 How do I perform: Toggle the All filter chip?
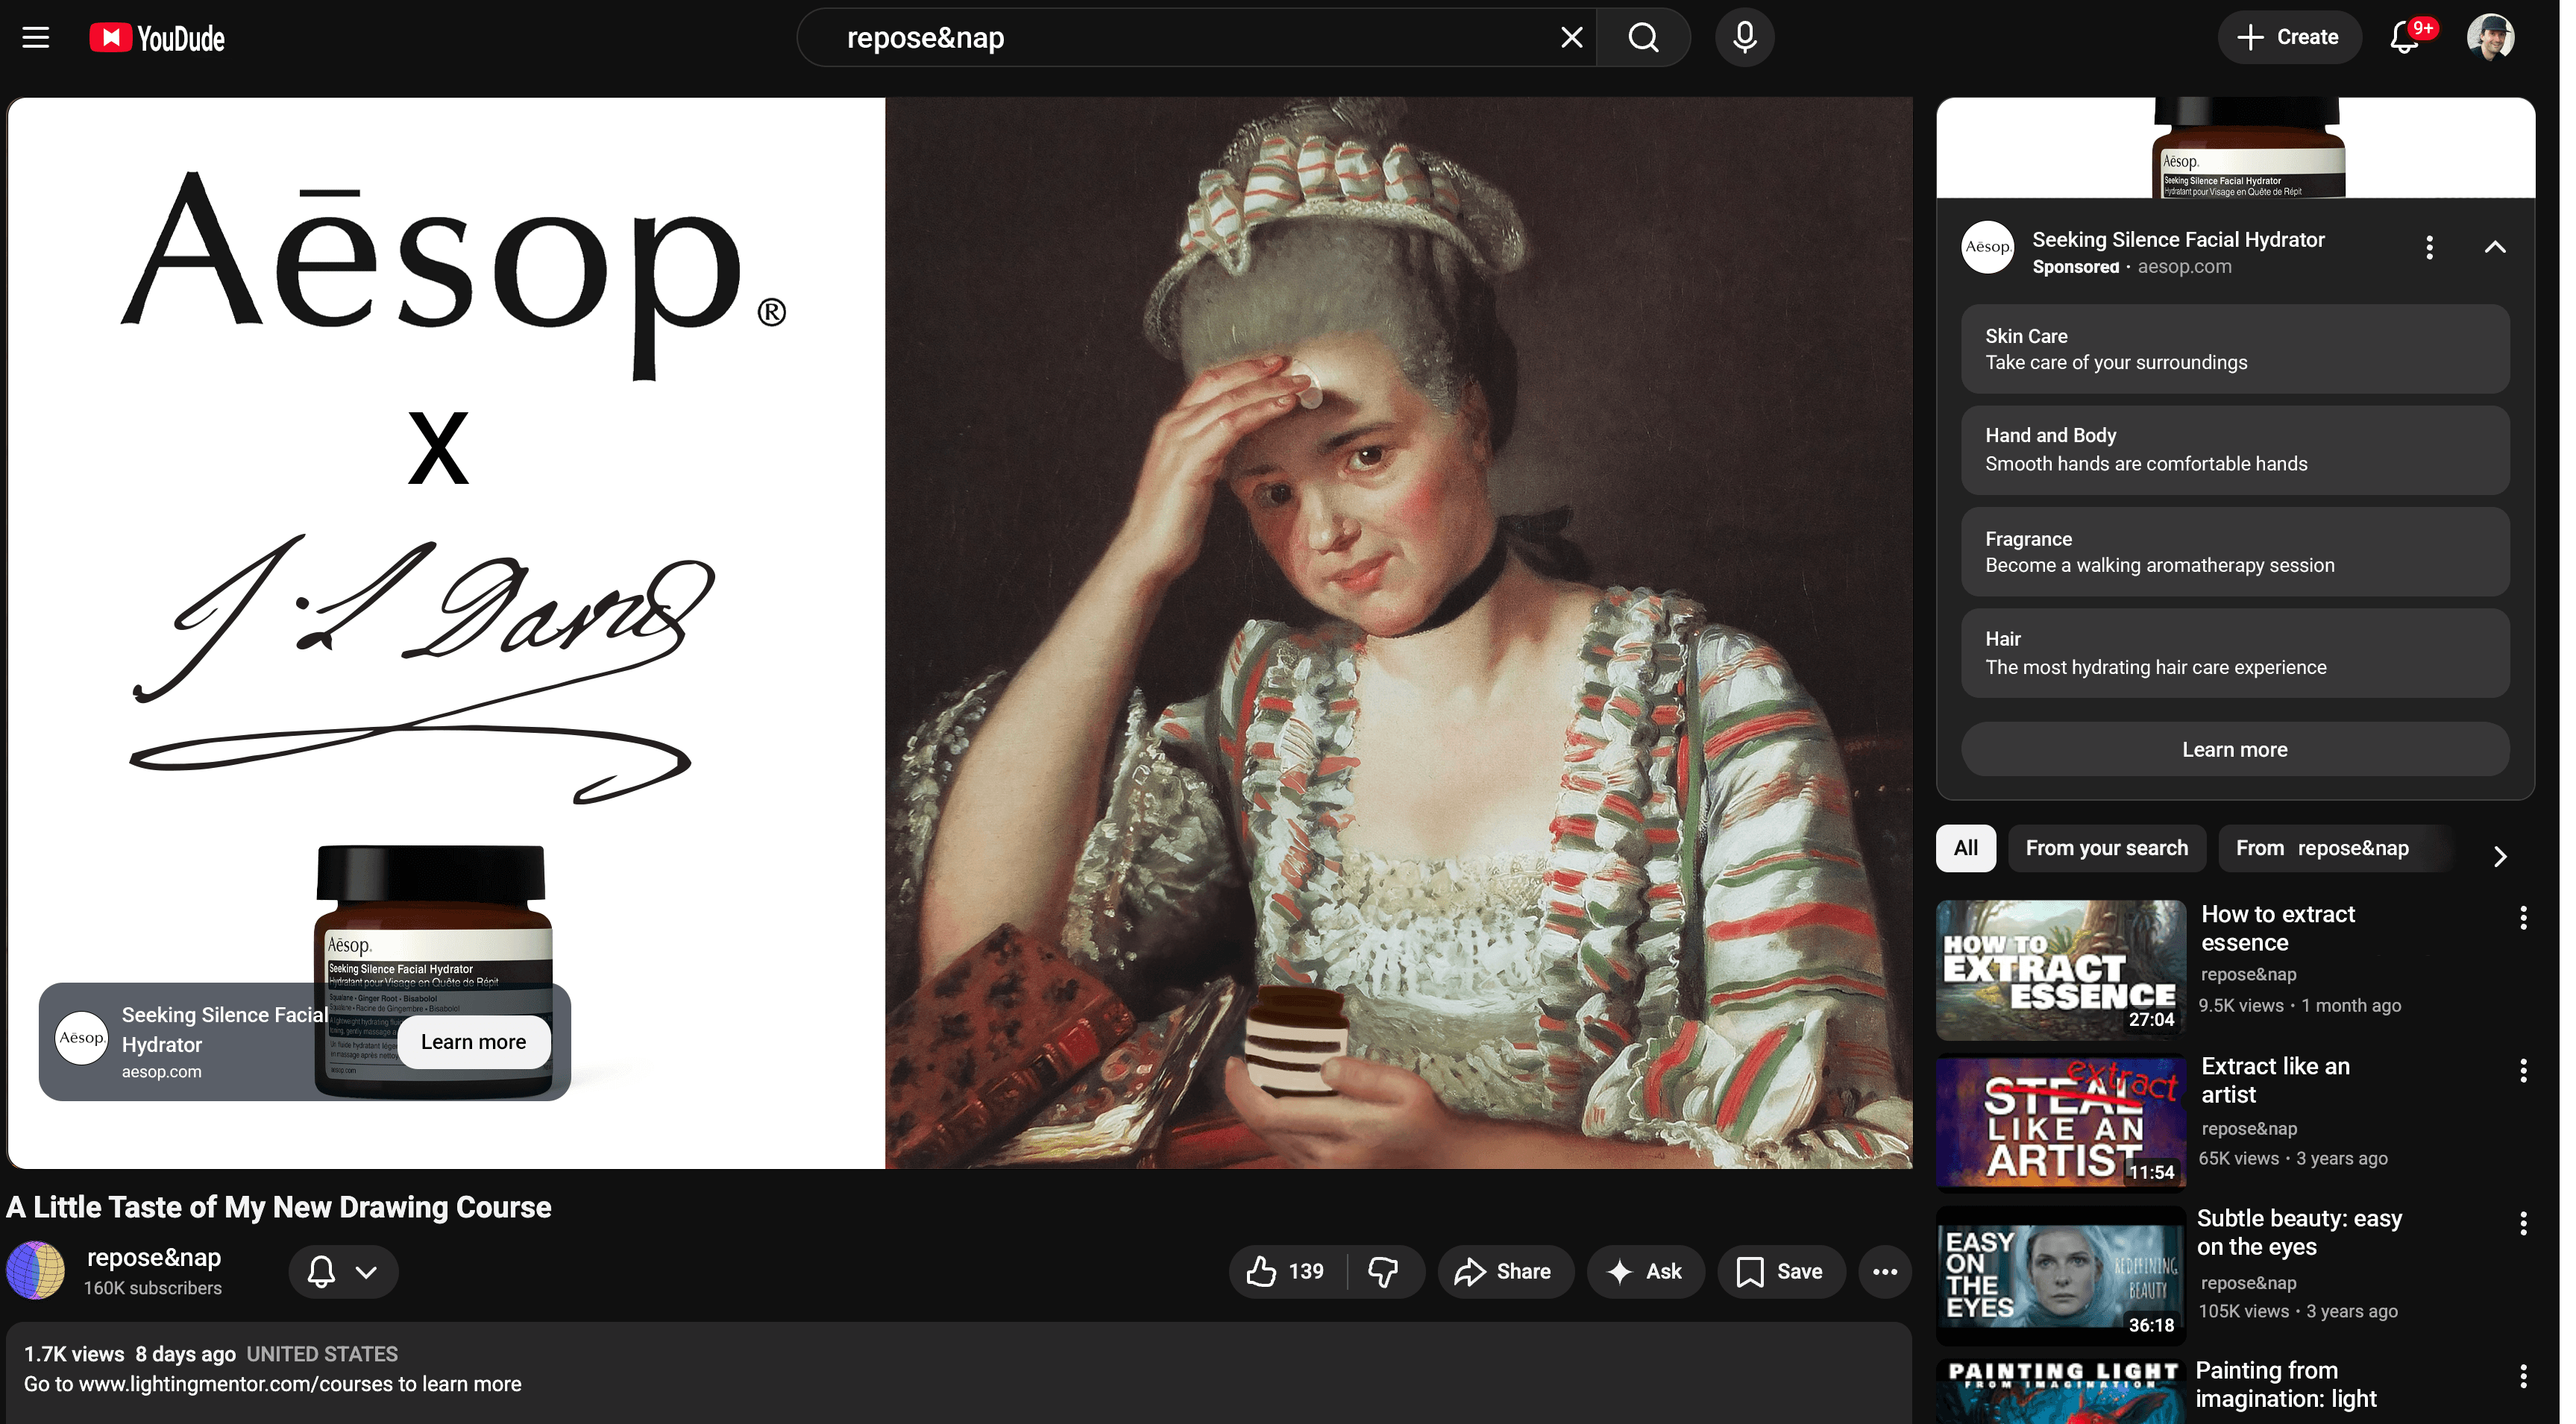[x=1965, y=848]
